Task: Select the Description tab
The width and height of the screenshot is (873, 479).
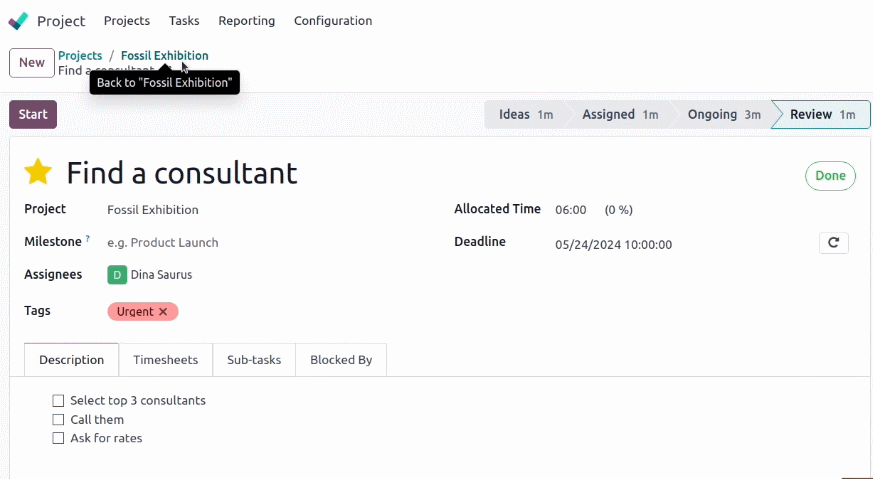Action: [x=71, y=360]
